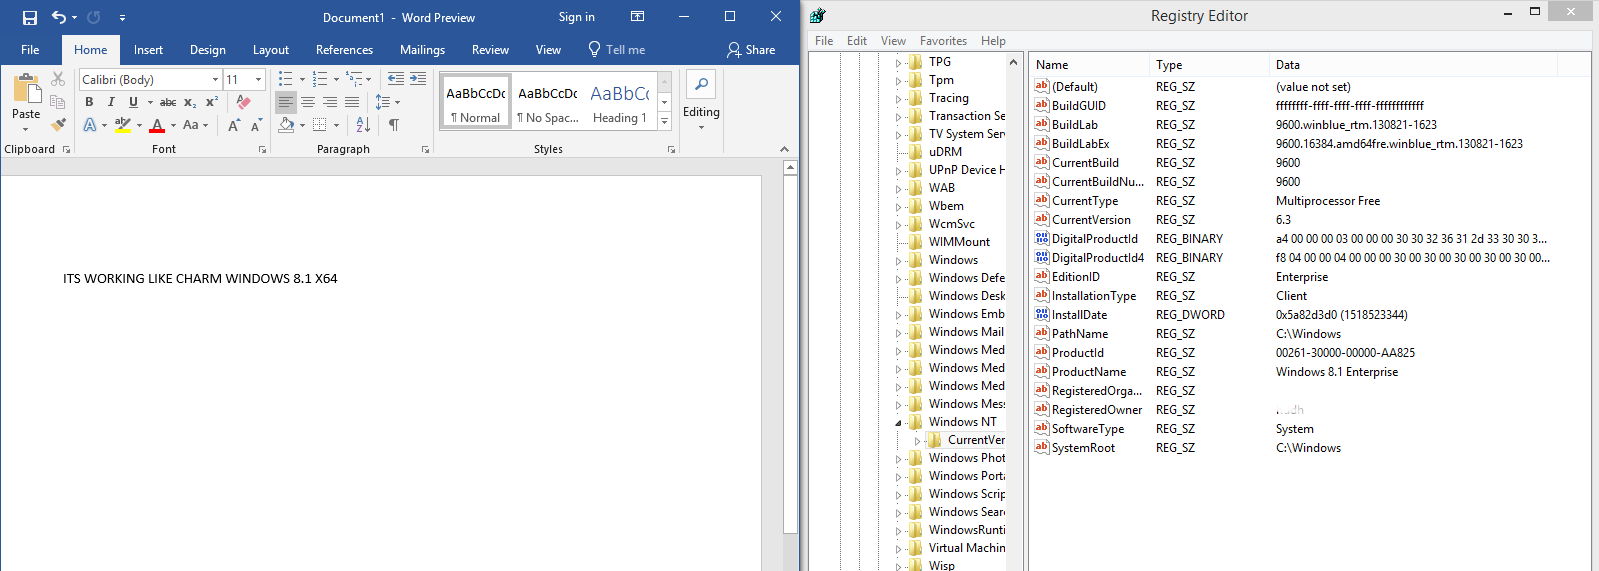
Task: Apply paragraph shading with the paint bucket
Action: [286, 125]
